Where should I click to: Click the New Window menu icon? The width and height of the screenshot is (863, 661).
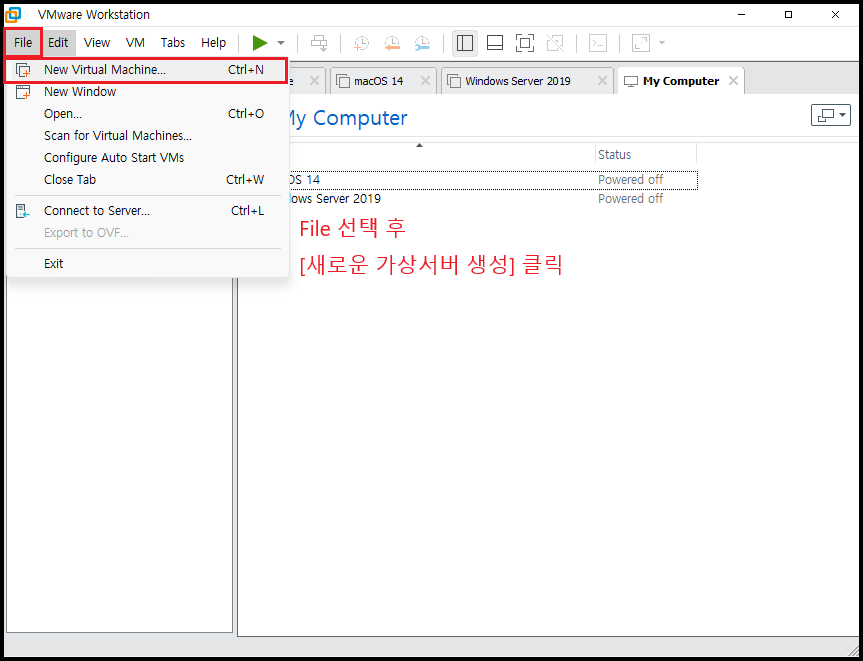[23, 92]
